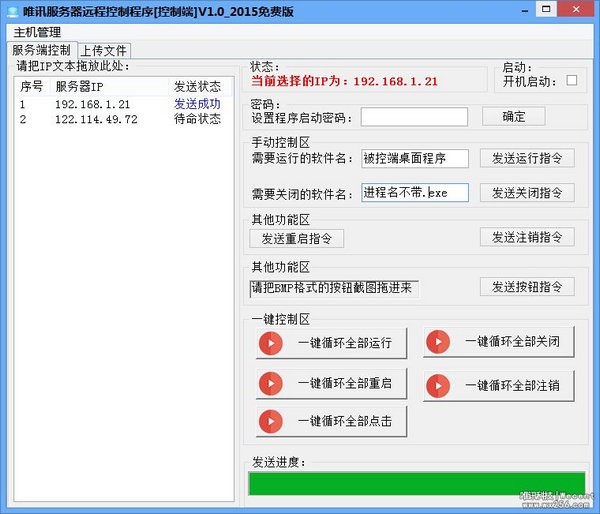Screen dimensions: 600x514
Task: Focus the 设置程序启动密码 input field
Action: click(414, 117)
